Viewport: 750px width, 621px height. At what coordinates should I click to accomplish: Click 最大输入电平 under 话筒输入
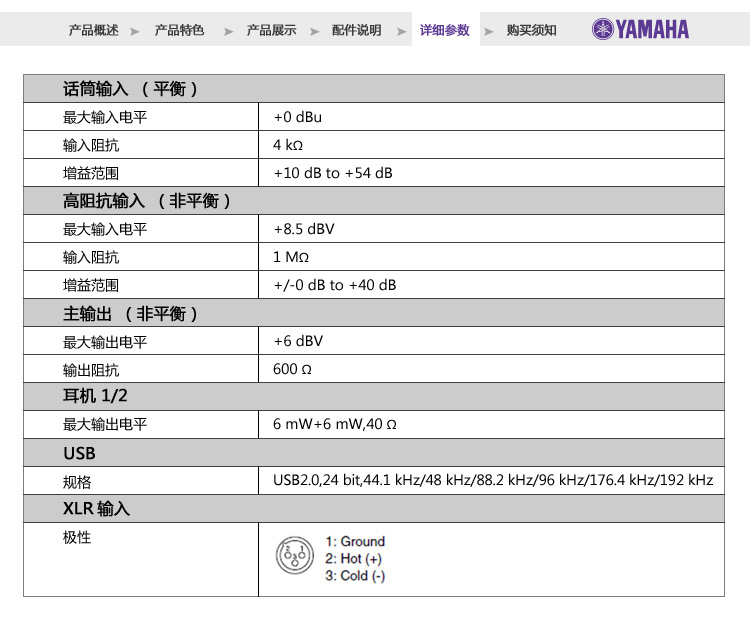pyautogui.click(x=105, y=117)
